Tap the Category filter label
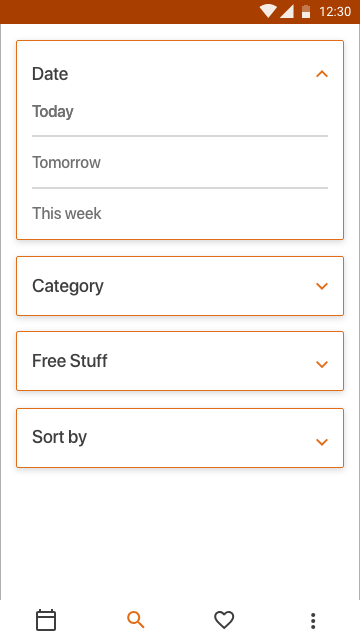This screenshot has height=640, width=360. pyautogui.click(x=68, y=286)
